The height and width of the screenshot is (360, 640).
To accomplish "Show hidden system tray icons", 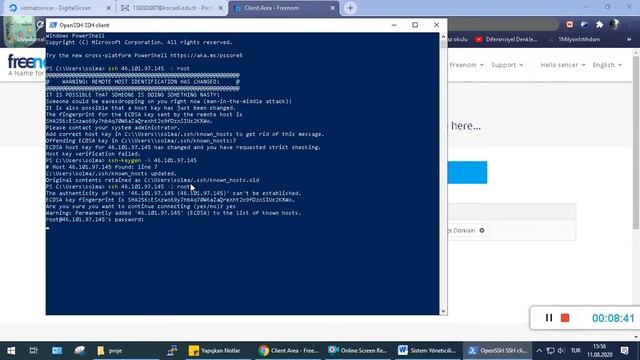I will (539, 351).
